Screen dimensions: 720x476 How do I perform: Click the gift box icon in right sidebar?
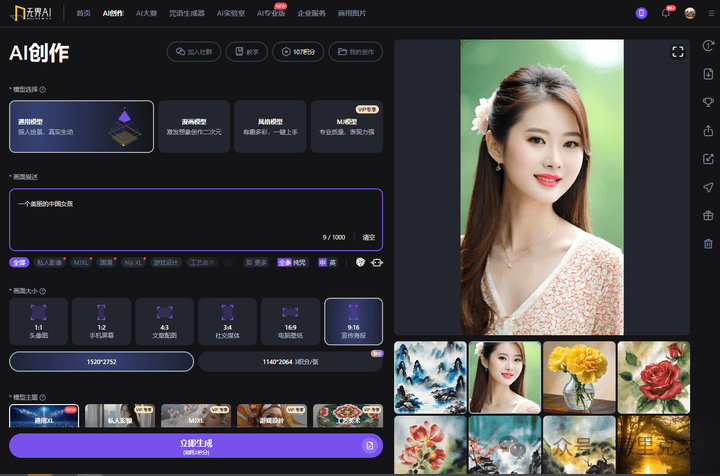tap(708, 215)
